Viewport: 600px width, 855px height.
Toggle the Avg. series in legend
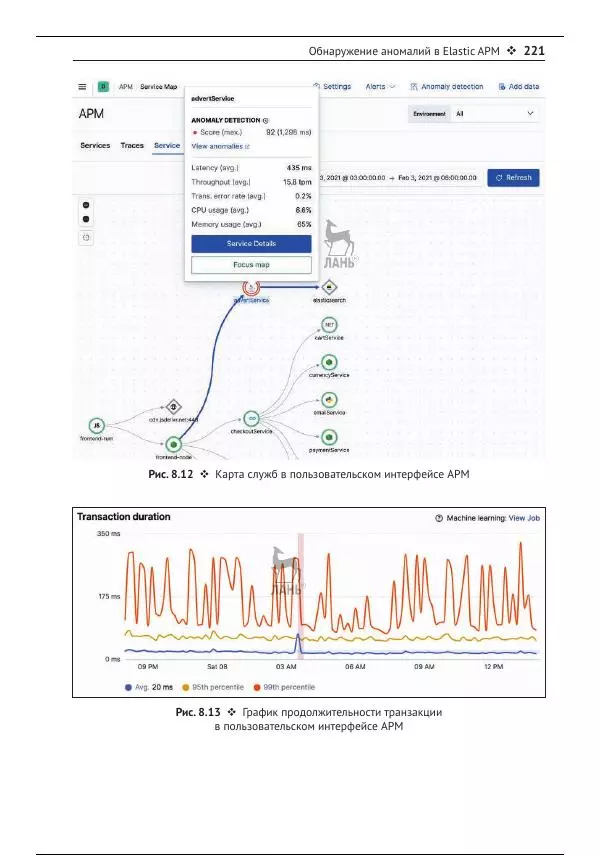(147, 687)
